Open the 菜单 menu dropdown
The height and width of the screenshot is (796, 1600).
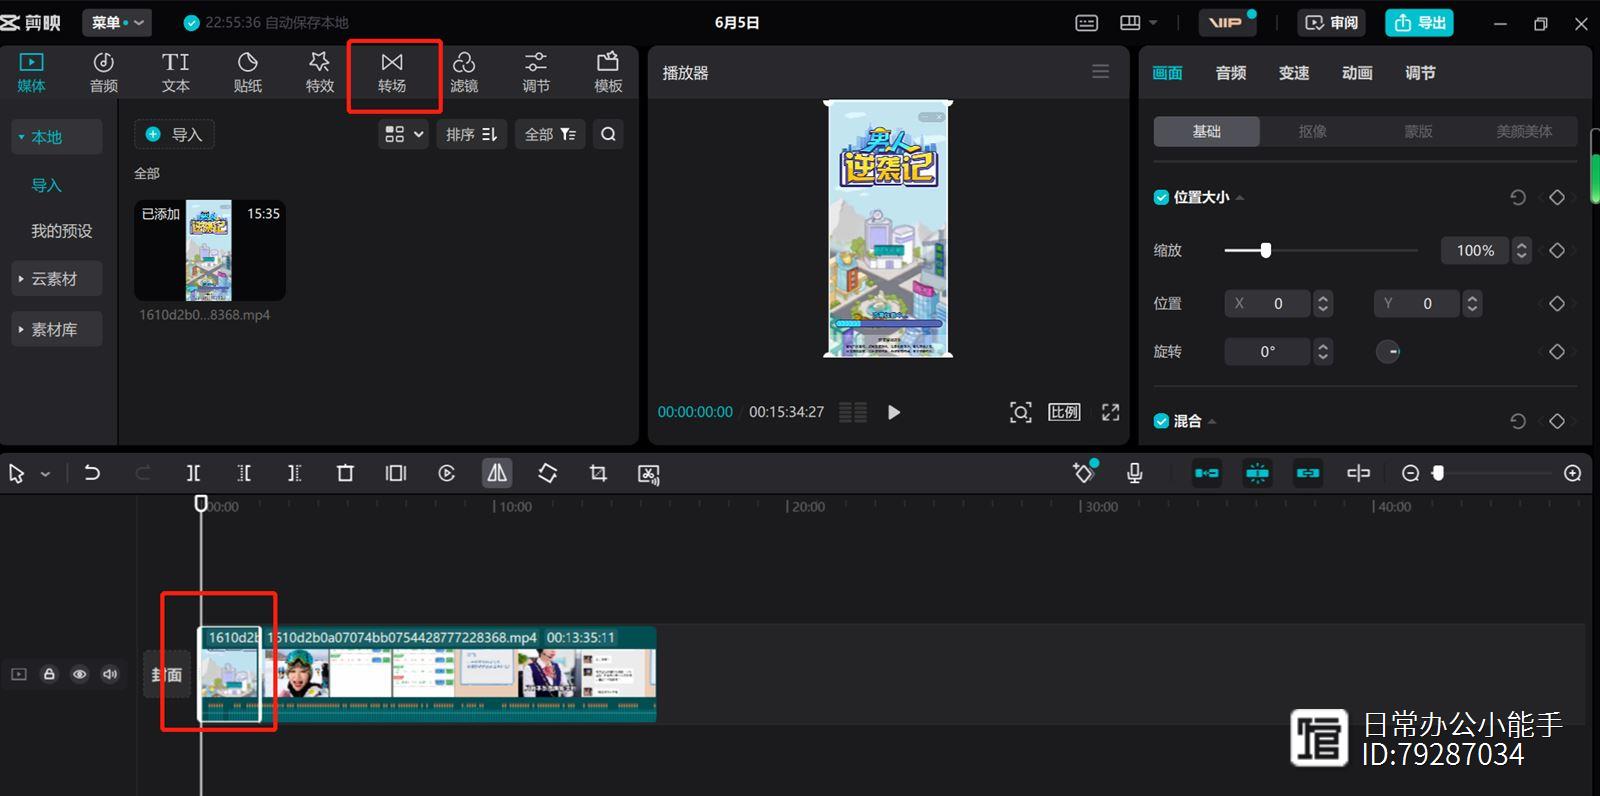click(117, 22)
